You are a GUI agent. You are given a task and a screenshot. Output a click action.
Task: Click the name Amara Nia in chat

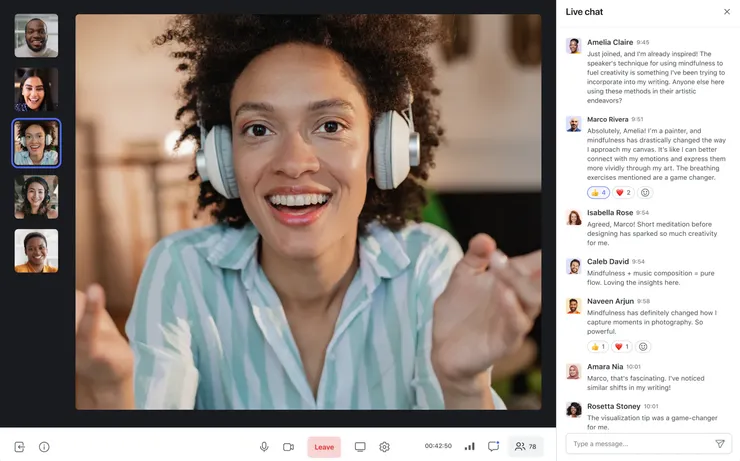[x=605, y=367]
